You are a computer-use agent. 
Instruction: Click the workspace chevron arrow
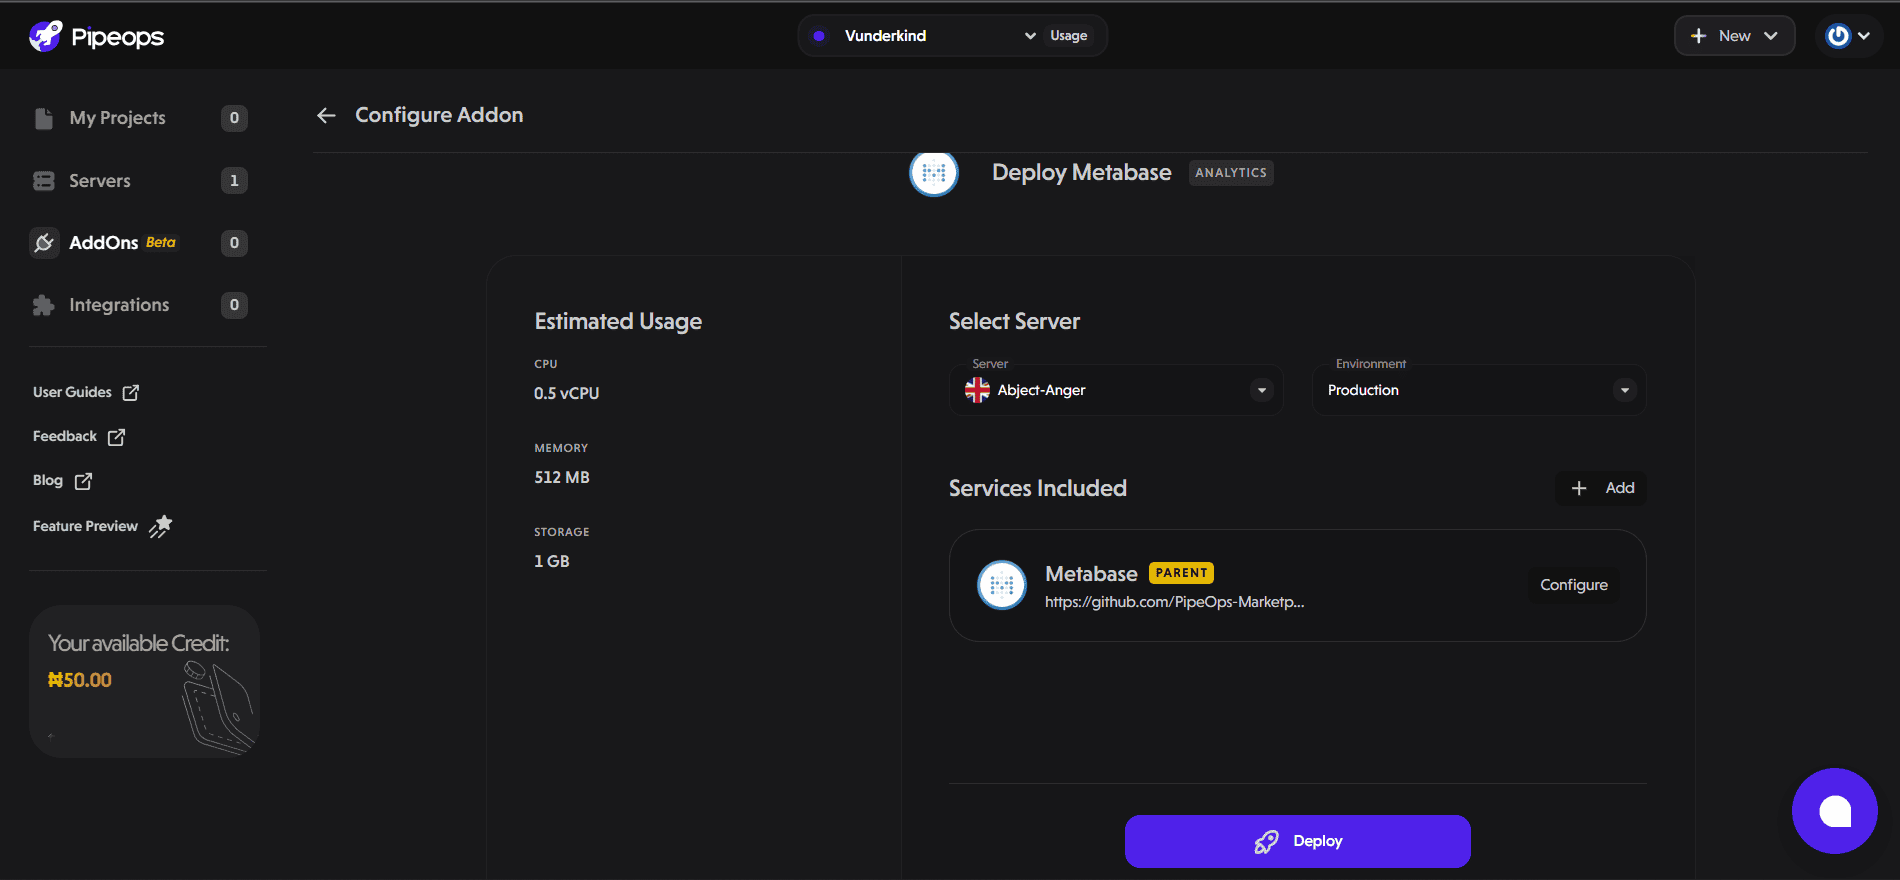[x=1030, y=36]
